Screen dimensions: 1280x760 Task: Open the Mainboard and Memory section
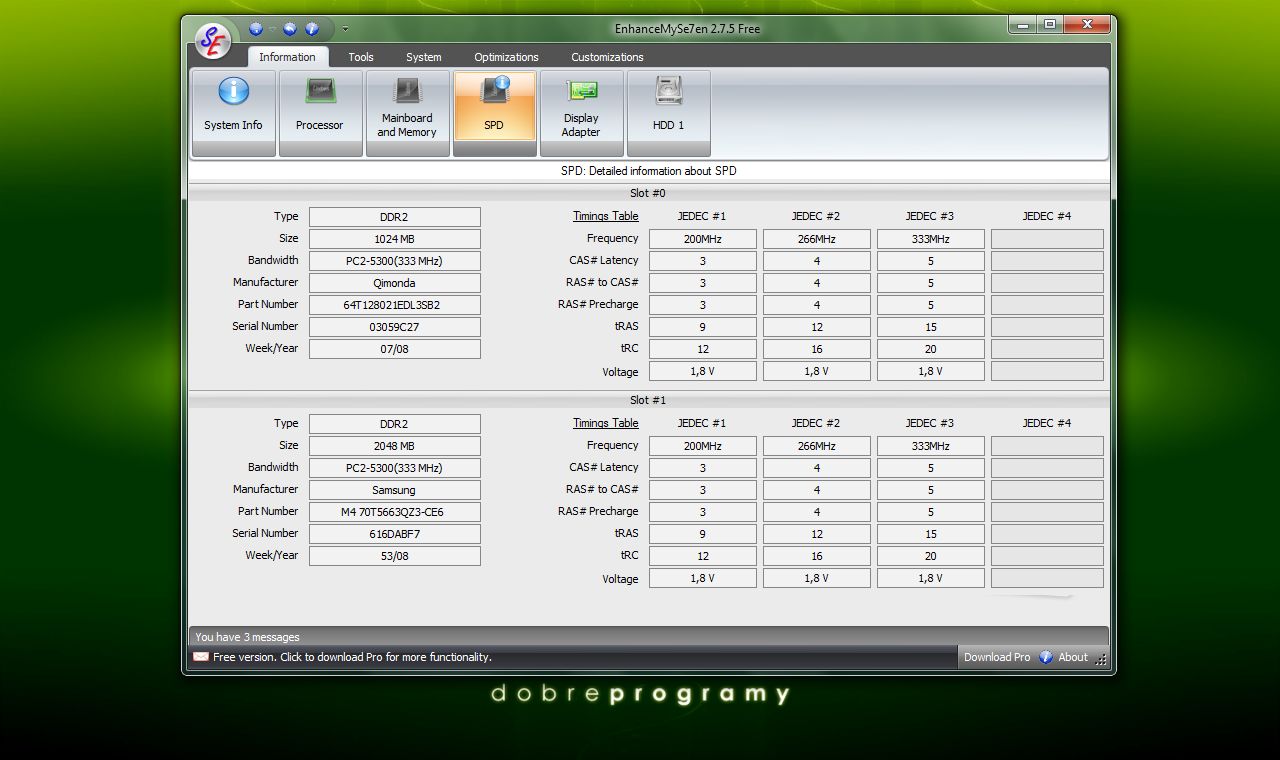(407, 113)
